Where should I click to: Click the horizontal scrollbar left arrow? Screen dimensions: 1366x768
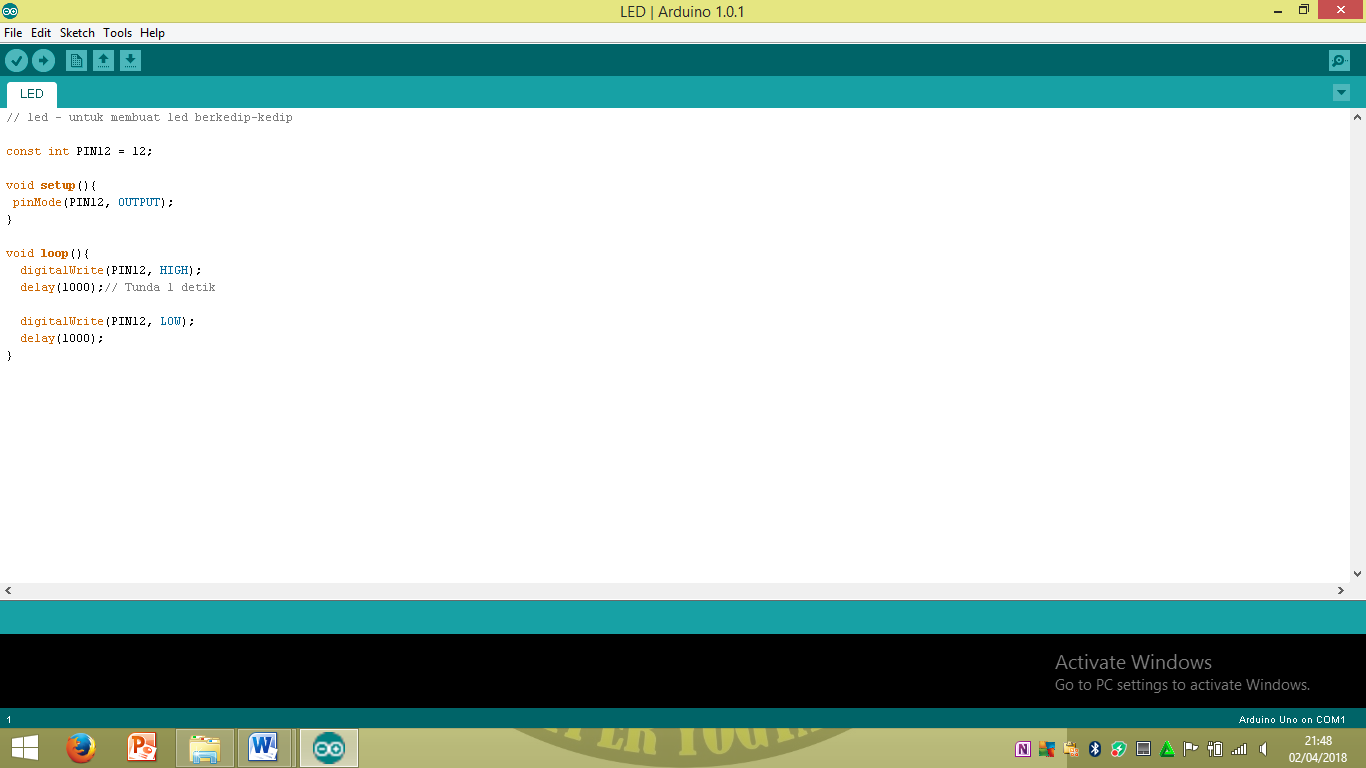point(8,591)
